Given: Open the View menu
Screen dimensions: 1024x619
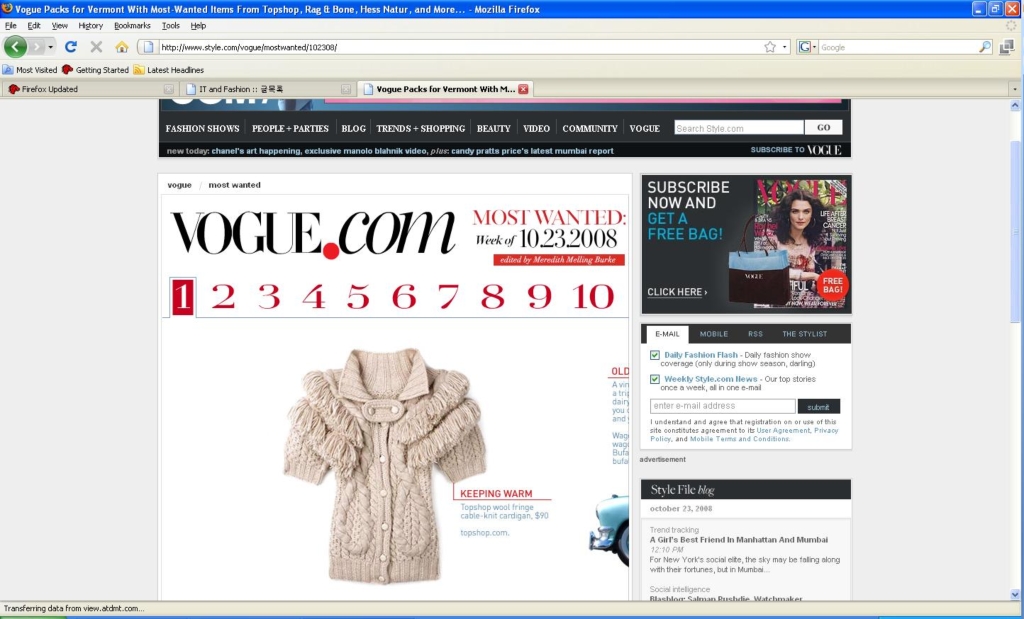Looking at the screenshot, I should click(59, 25).
